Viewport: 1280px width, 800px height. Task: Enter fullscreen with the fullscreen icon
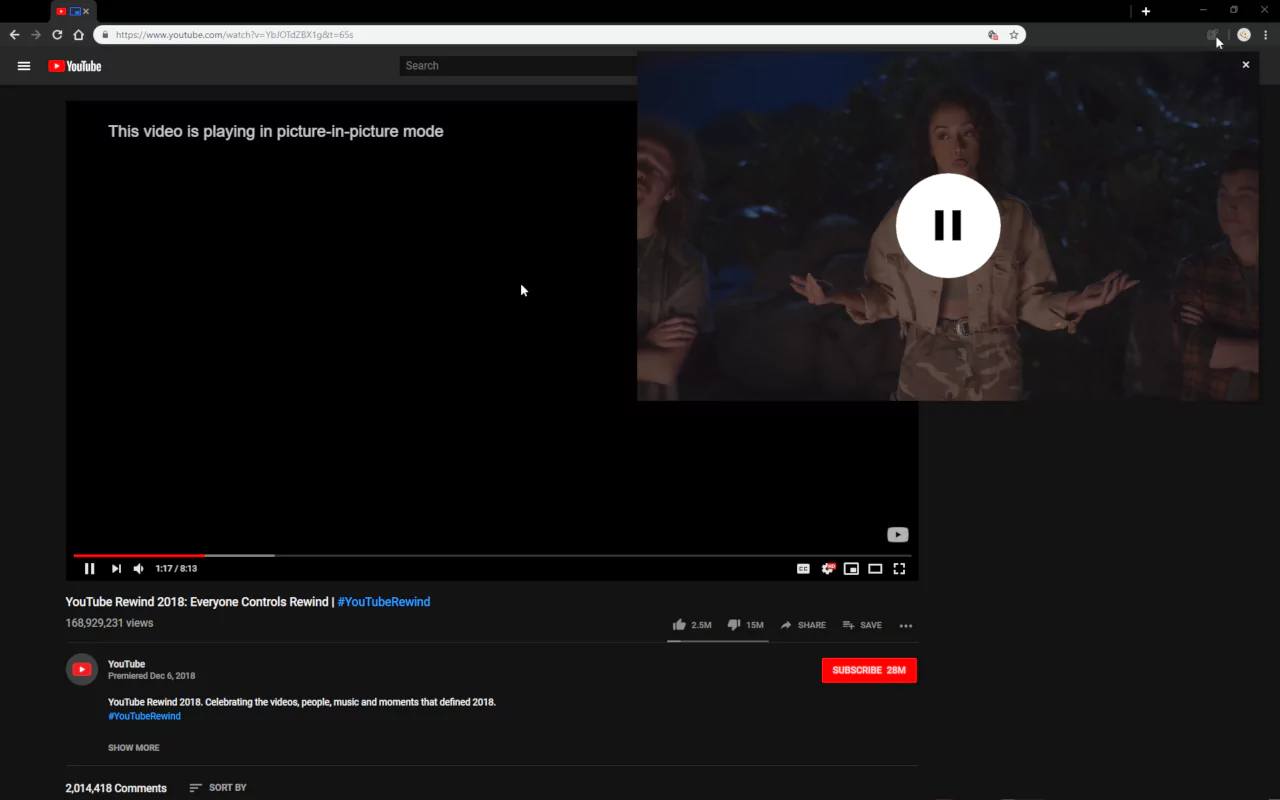tap(899, 568)
